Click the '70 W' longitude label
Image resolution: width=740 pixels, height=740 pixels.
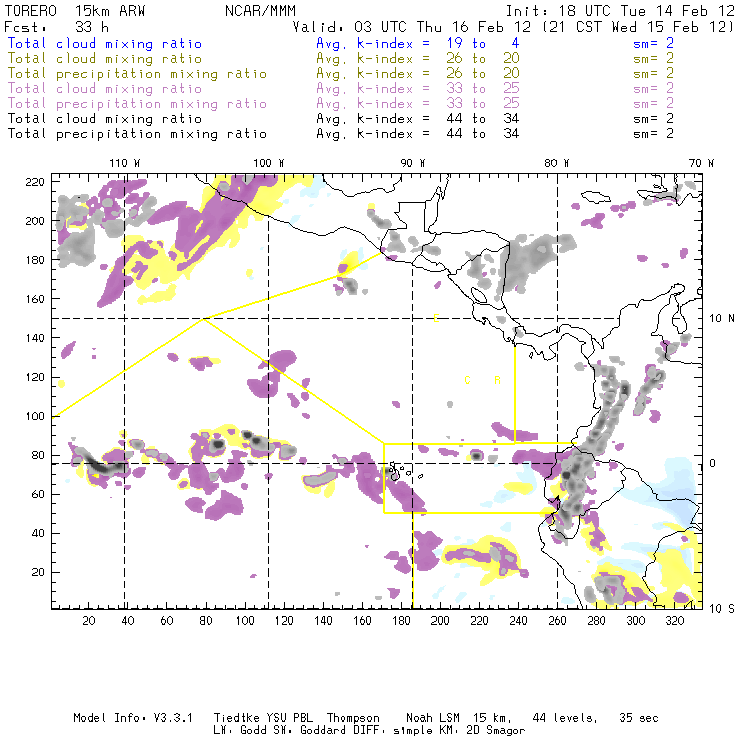coord(701,163)
